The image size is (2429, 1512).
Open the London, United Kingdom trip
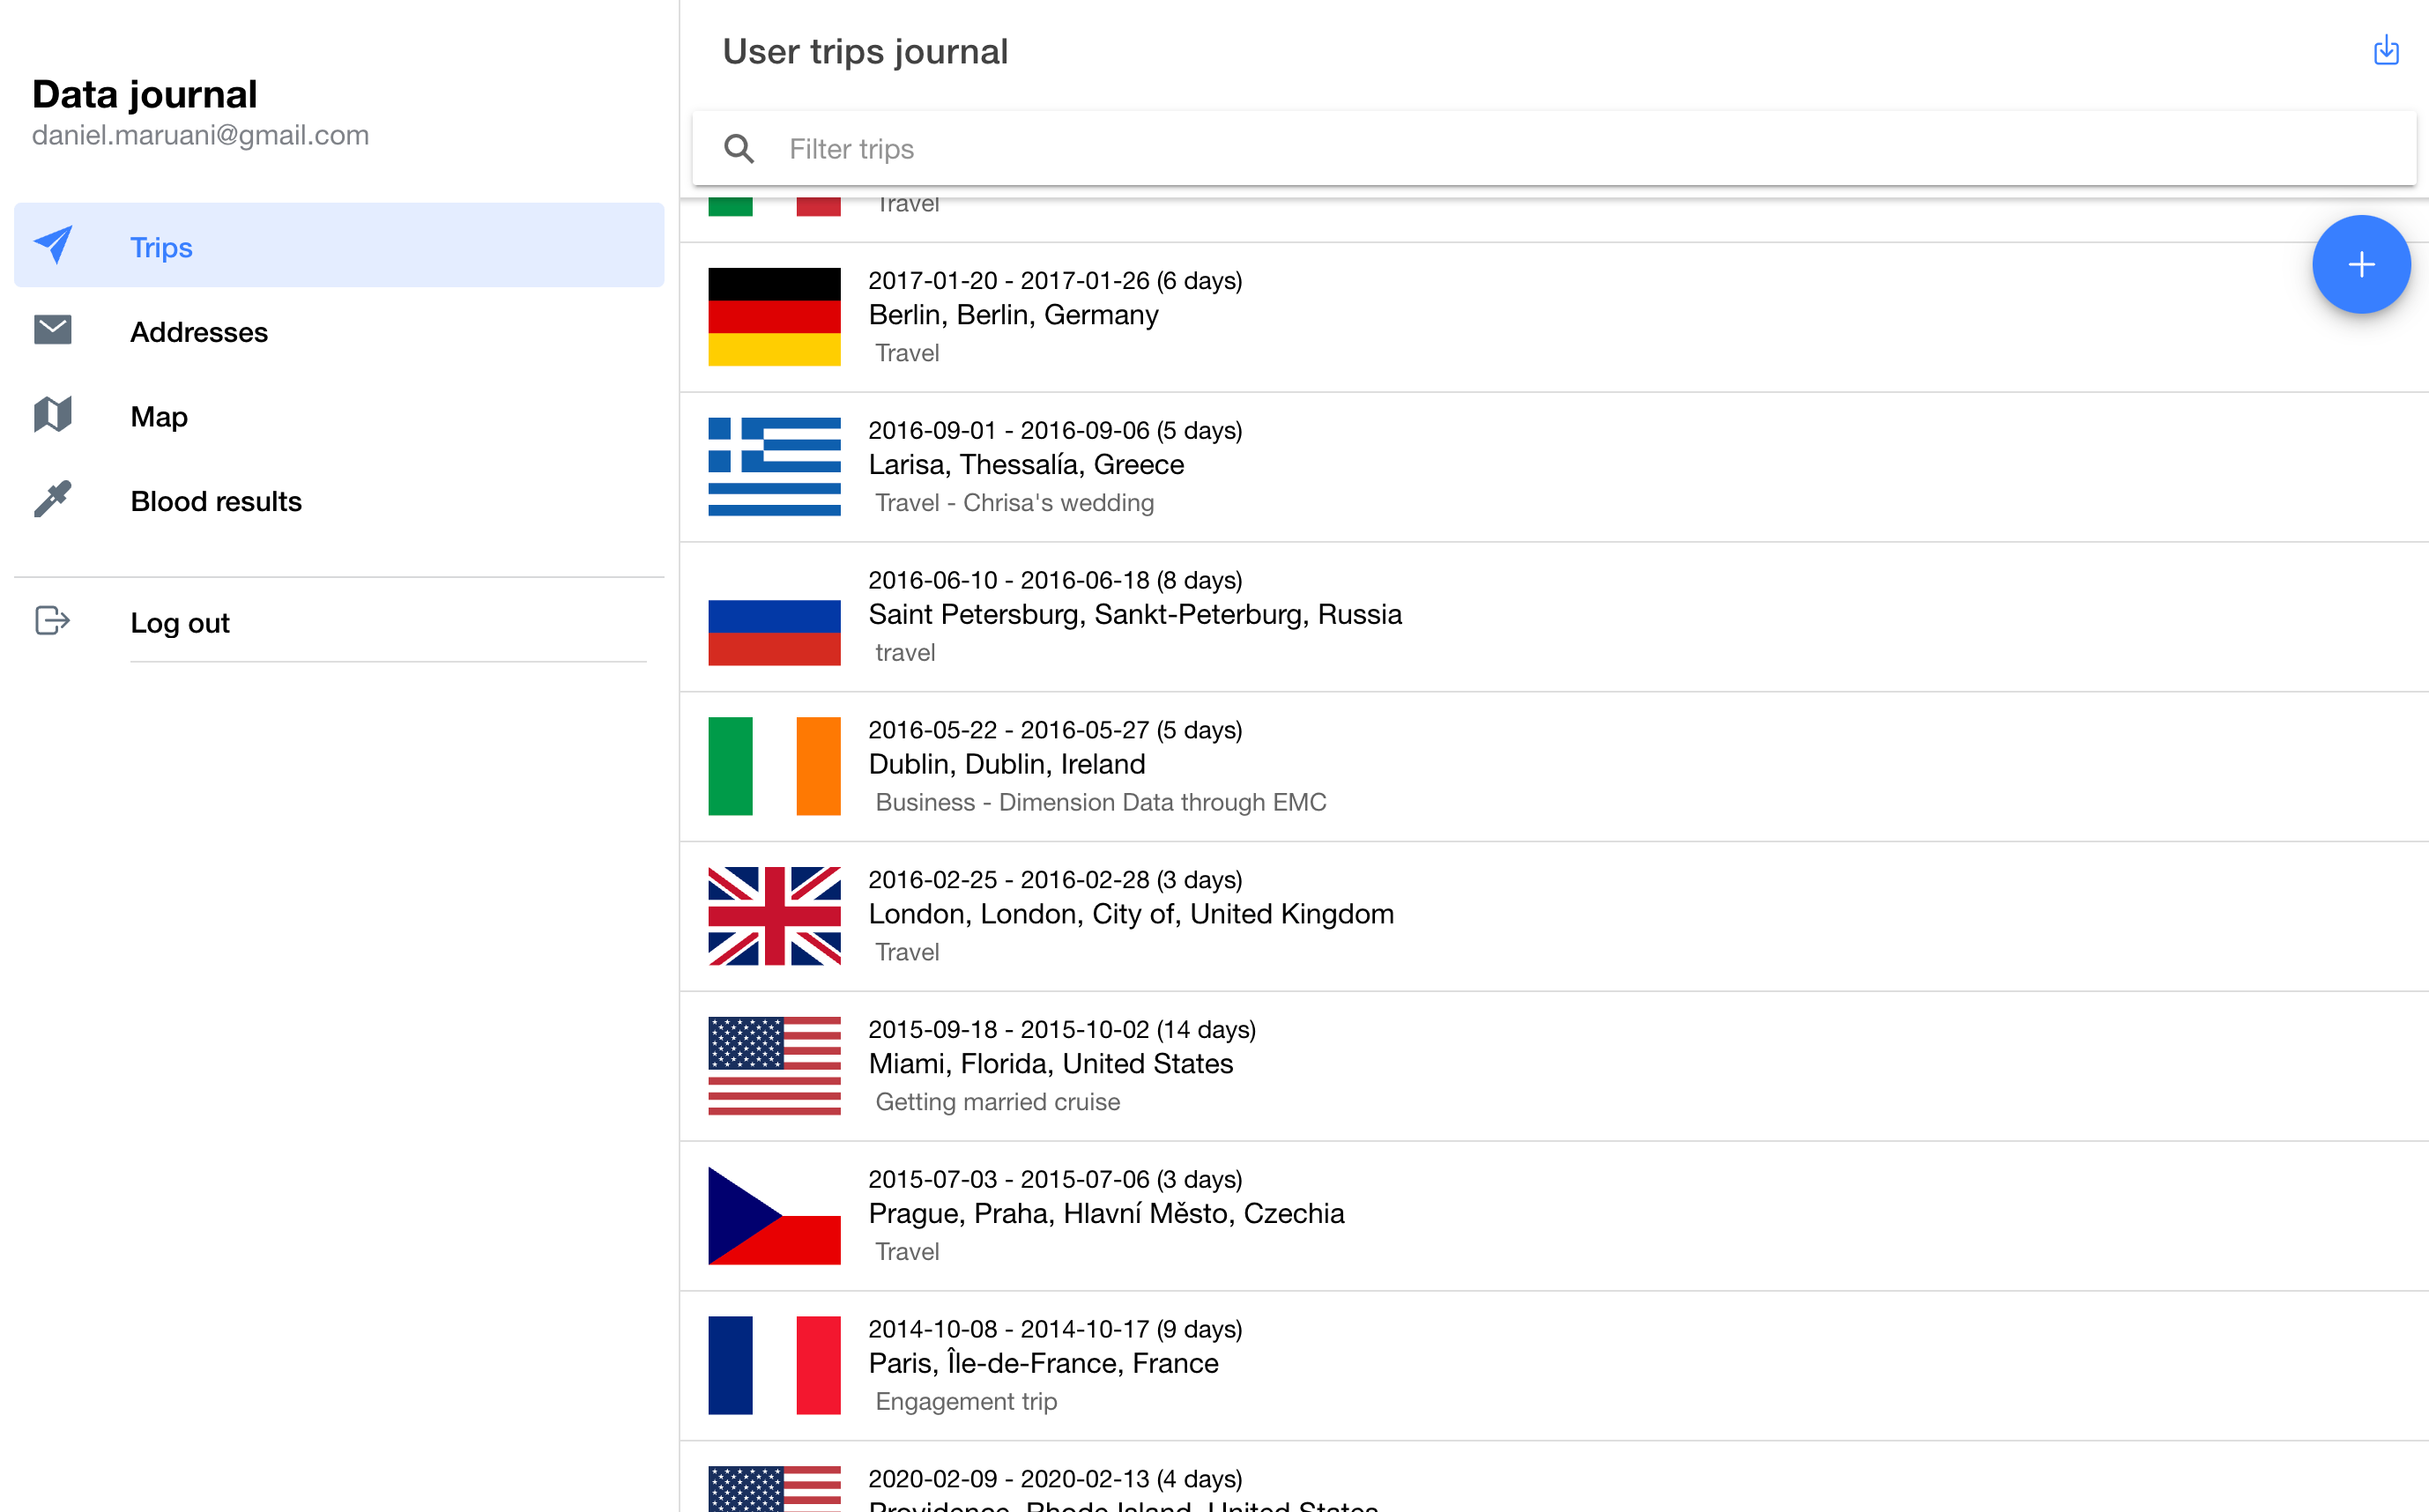pyautogui.click(x=1131, y=914)
